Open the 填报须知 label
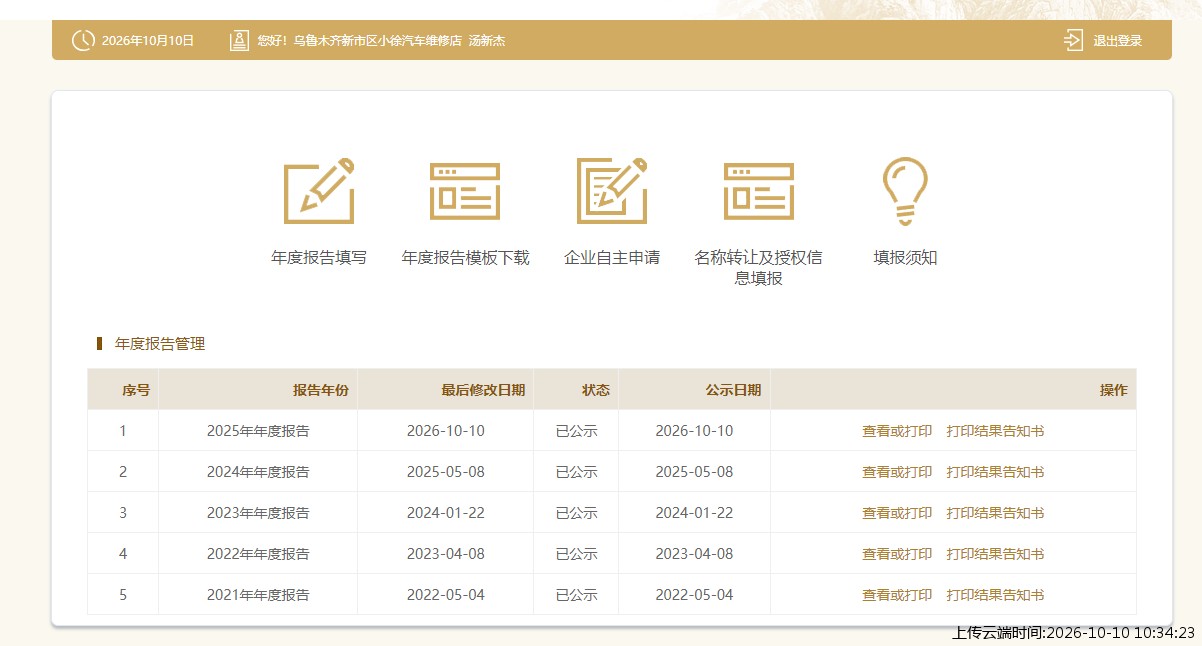Viewport: 1202px width, 646px height. coord(905,258)
